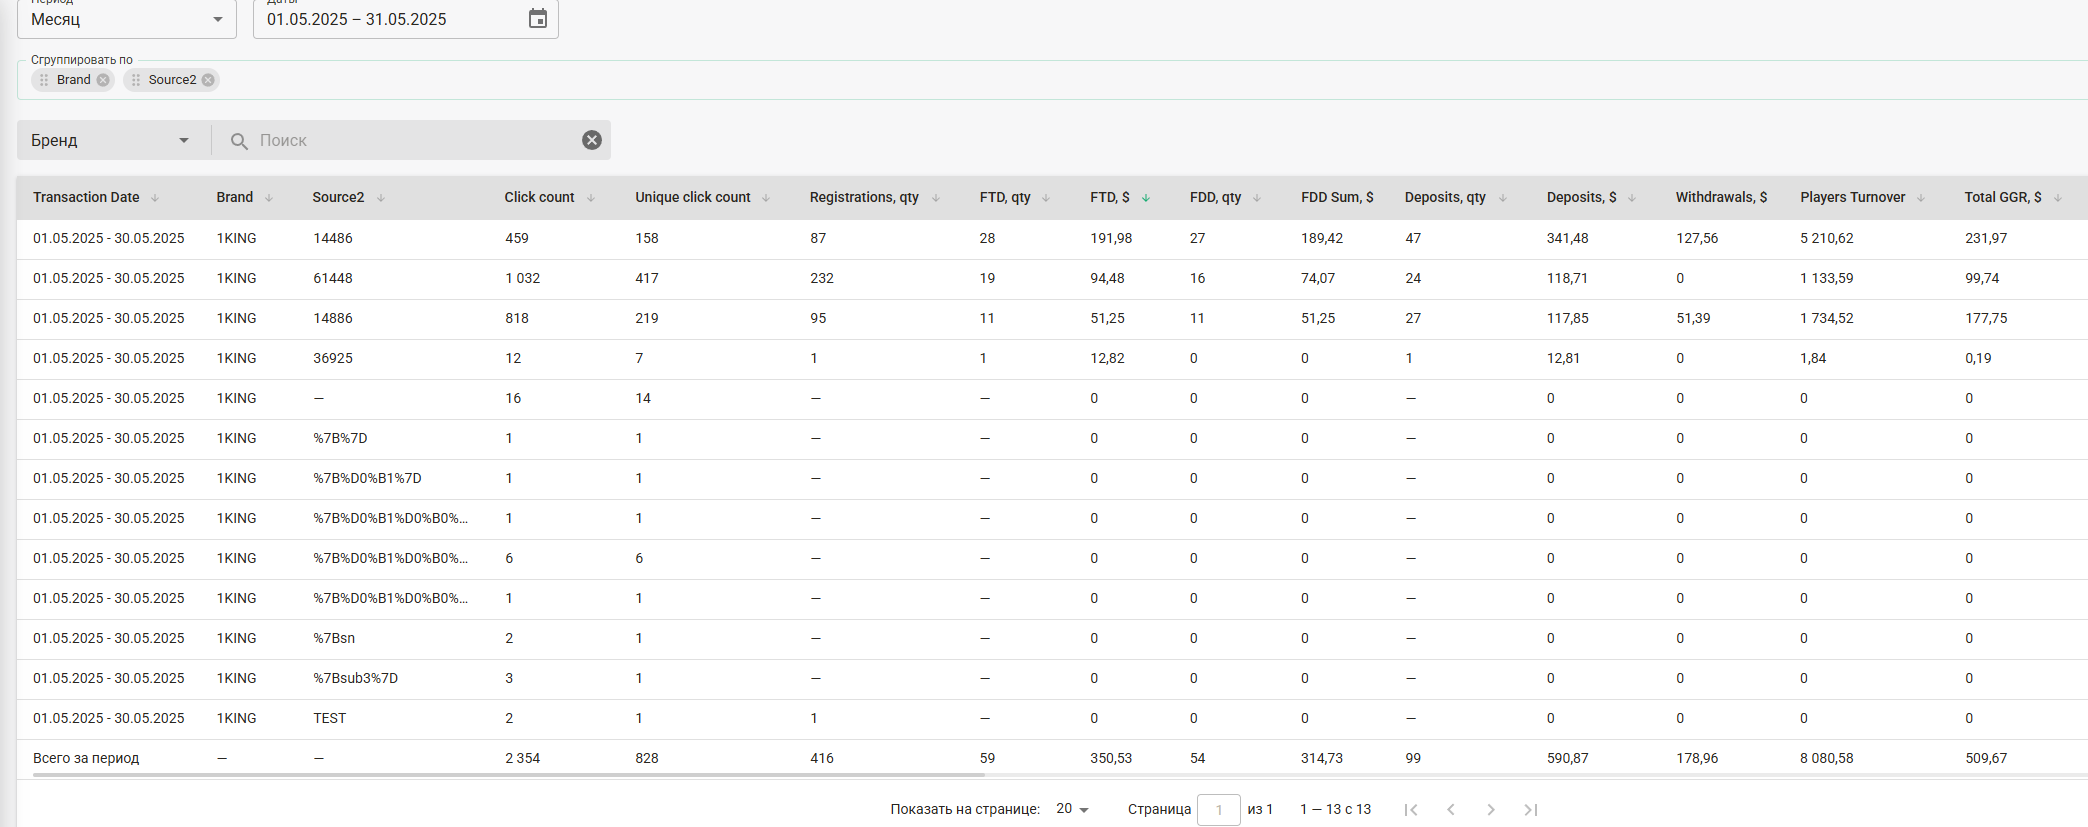Image resolution: width=2088 pixels, height=827 pixels.
Task: Select source 36925 cell
Action: tap(333, 358)
